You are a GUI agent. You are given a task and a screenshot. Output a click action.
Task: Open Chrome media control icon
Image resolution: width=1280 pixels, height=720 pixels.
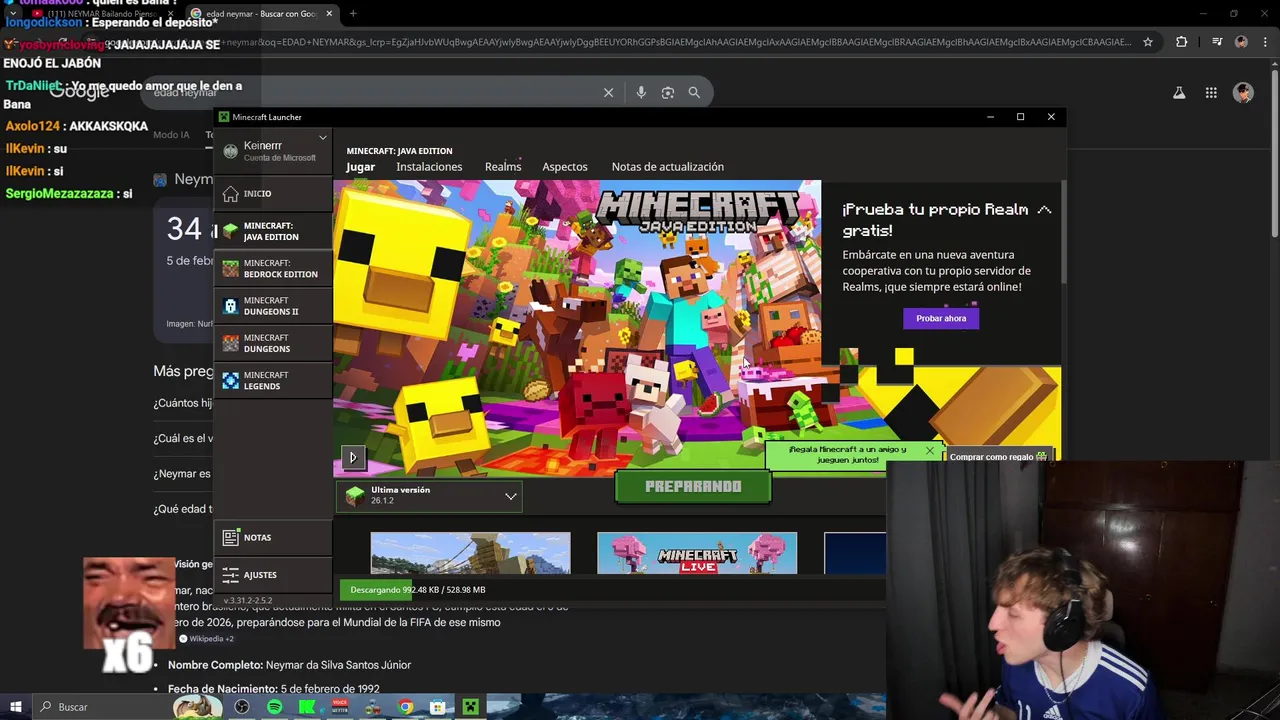click(1217, 42)
